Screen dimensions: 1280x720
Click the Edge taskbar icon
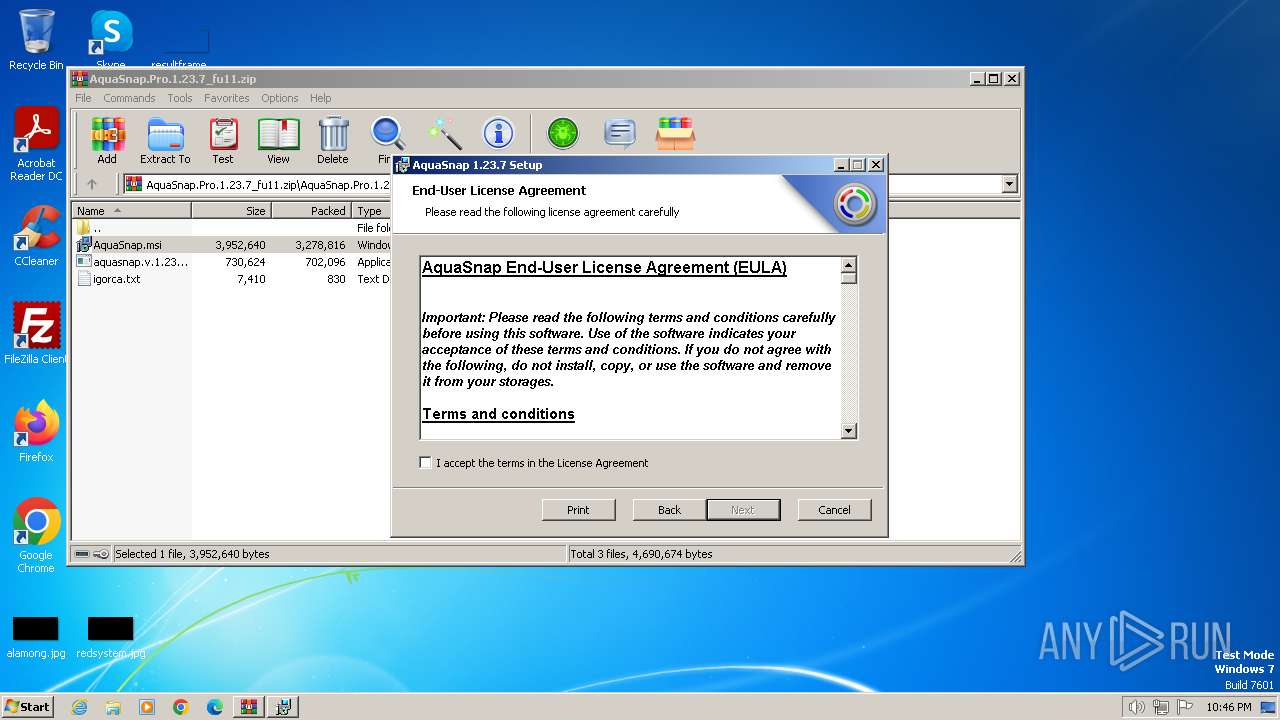click(215, 707)
